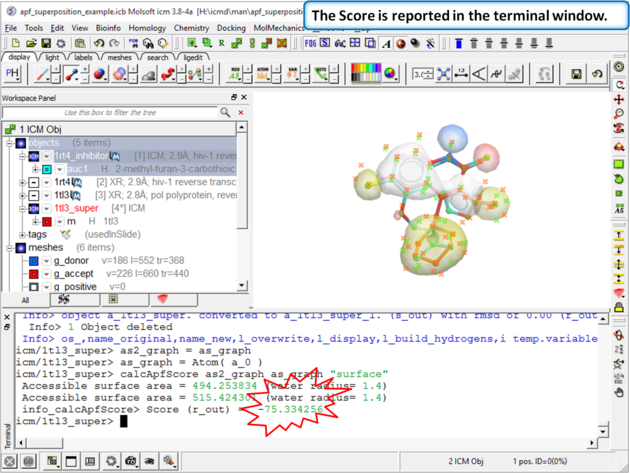Click the open folder toolbar icon

click(31, 44)
